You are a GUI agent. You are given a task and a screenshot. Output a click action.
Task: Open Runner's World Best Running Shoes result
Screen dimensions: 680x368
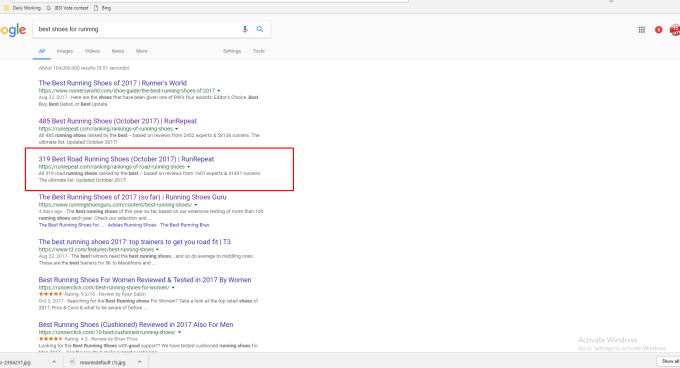pos(113,83)
